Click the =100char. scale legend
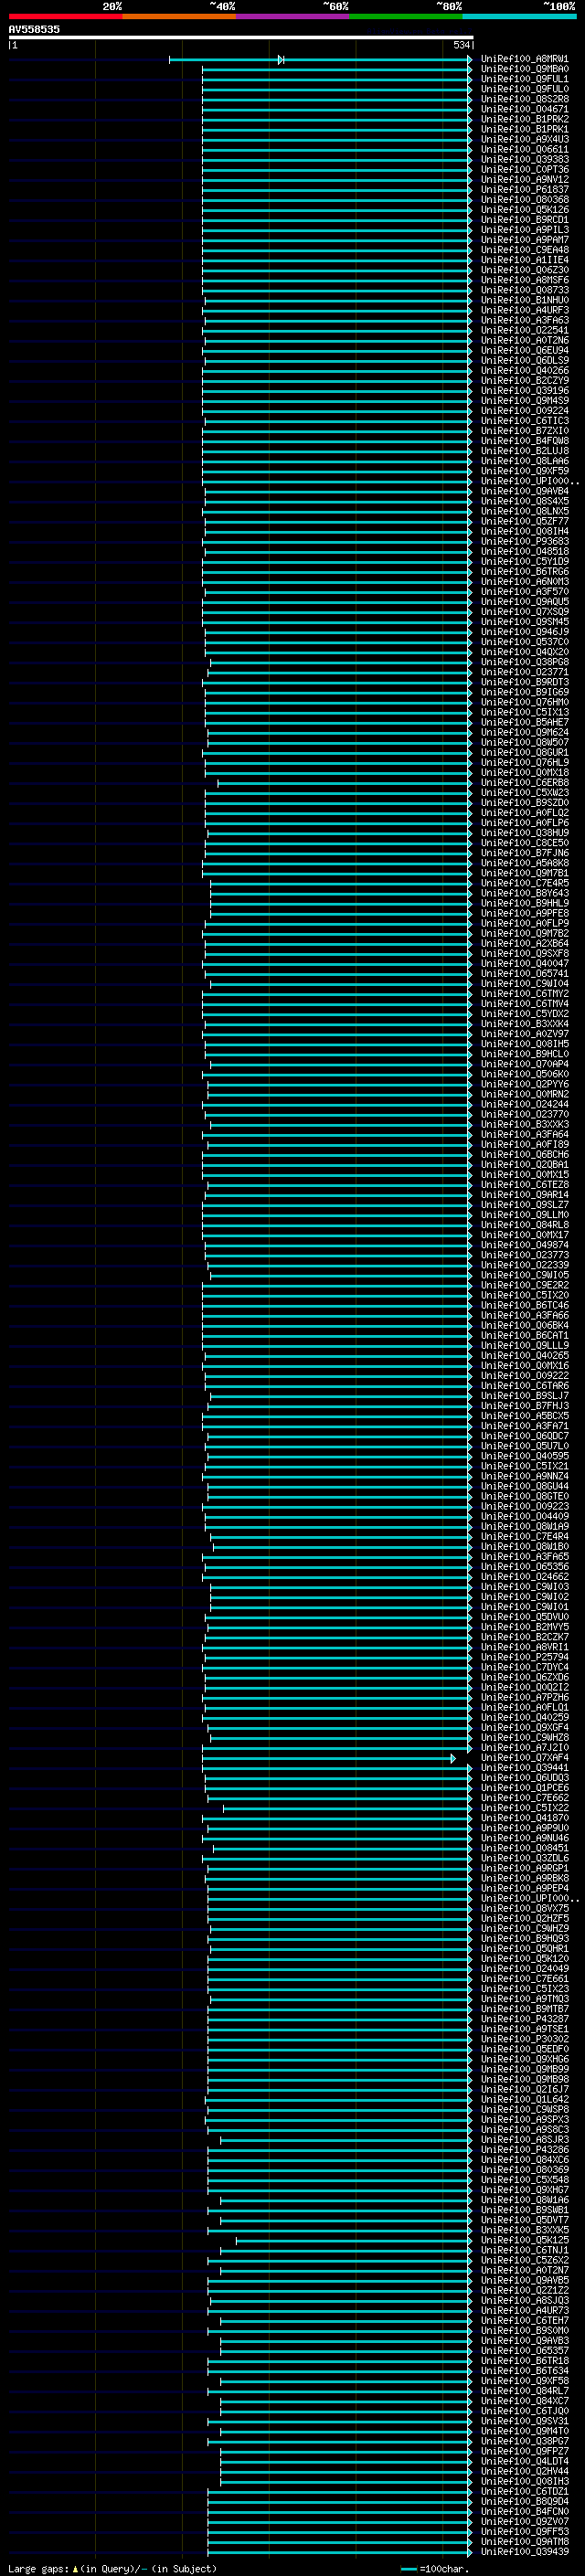Screen dimensions: 585x2576 click(x=434, y=2568)
